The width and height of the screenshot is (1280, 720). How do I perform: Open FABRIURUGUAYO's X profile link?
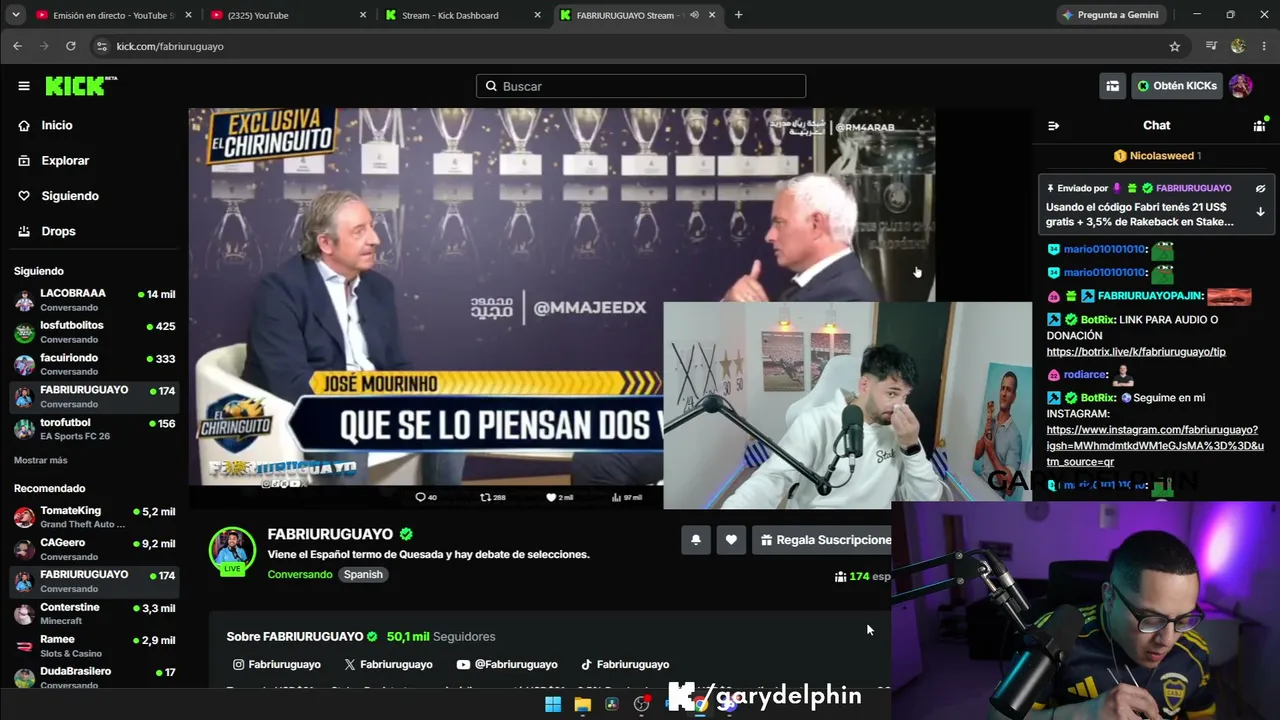pyautogui.click(x=388, y=664)
